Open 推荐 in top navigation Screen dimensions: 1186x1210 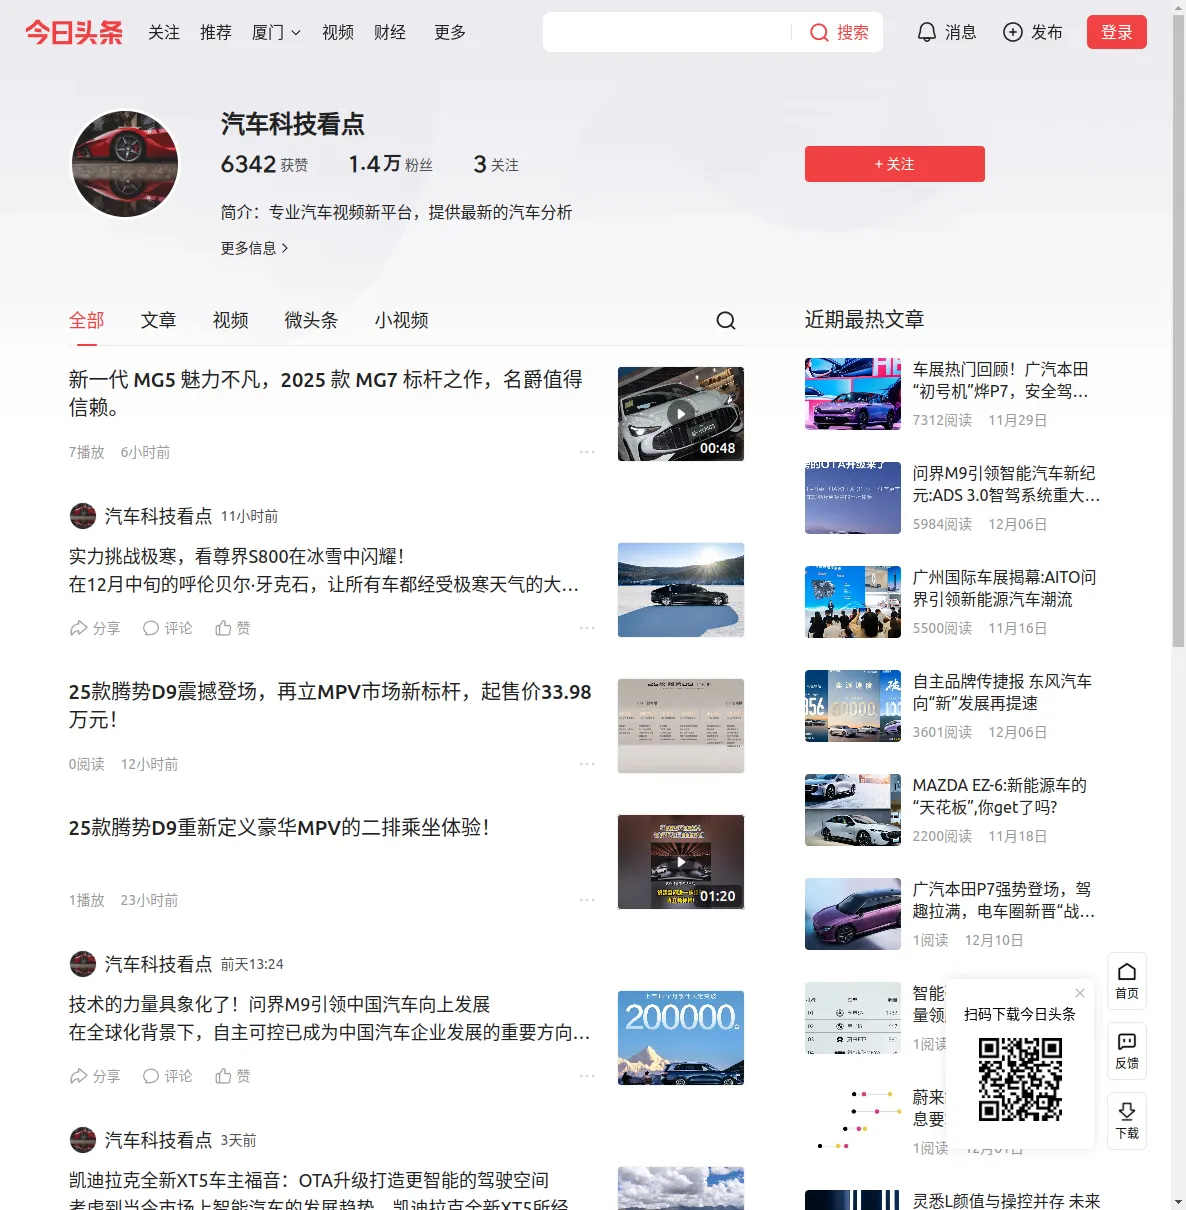(216, 33)
